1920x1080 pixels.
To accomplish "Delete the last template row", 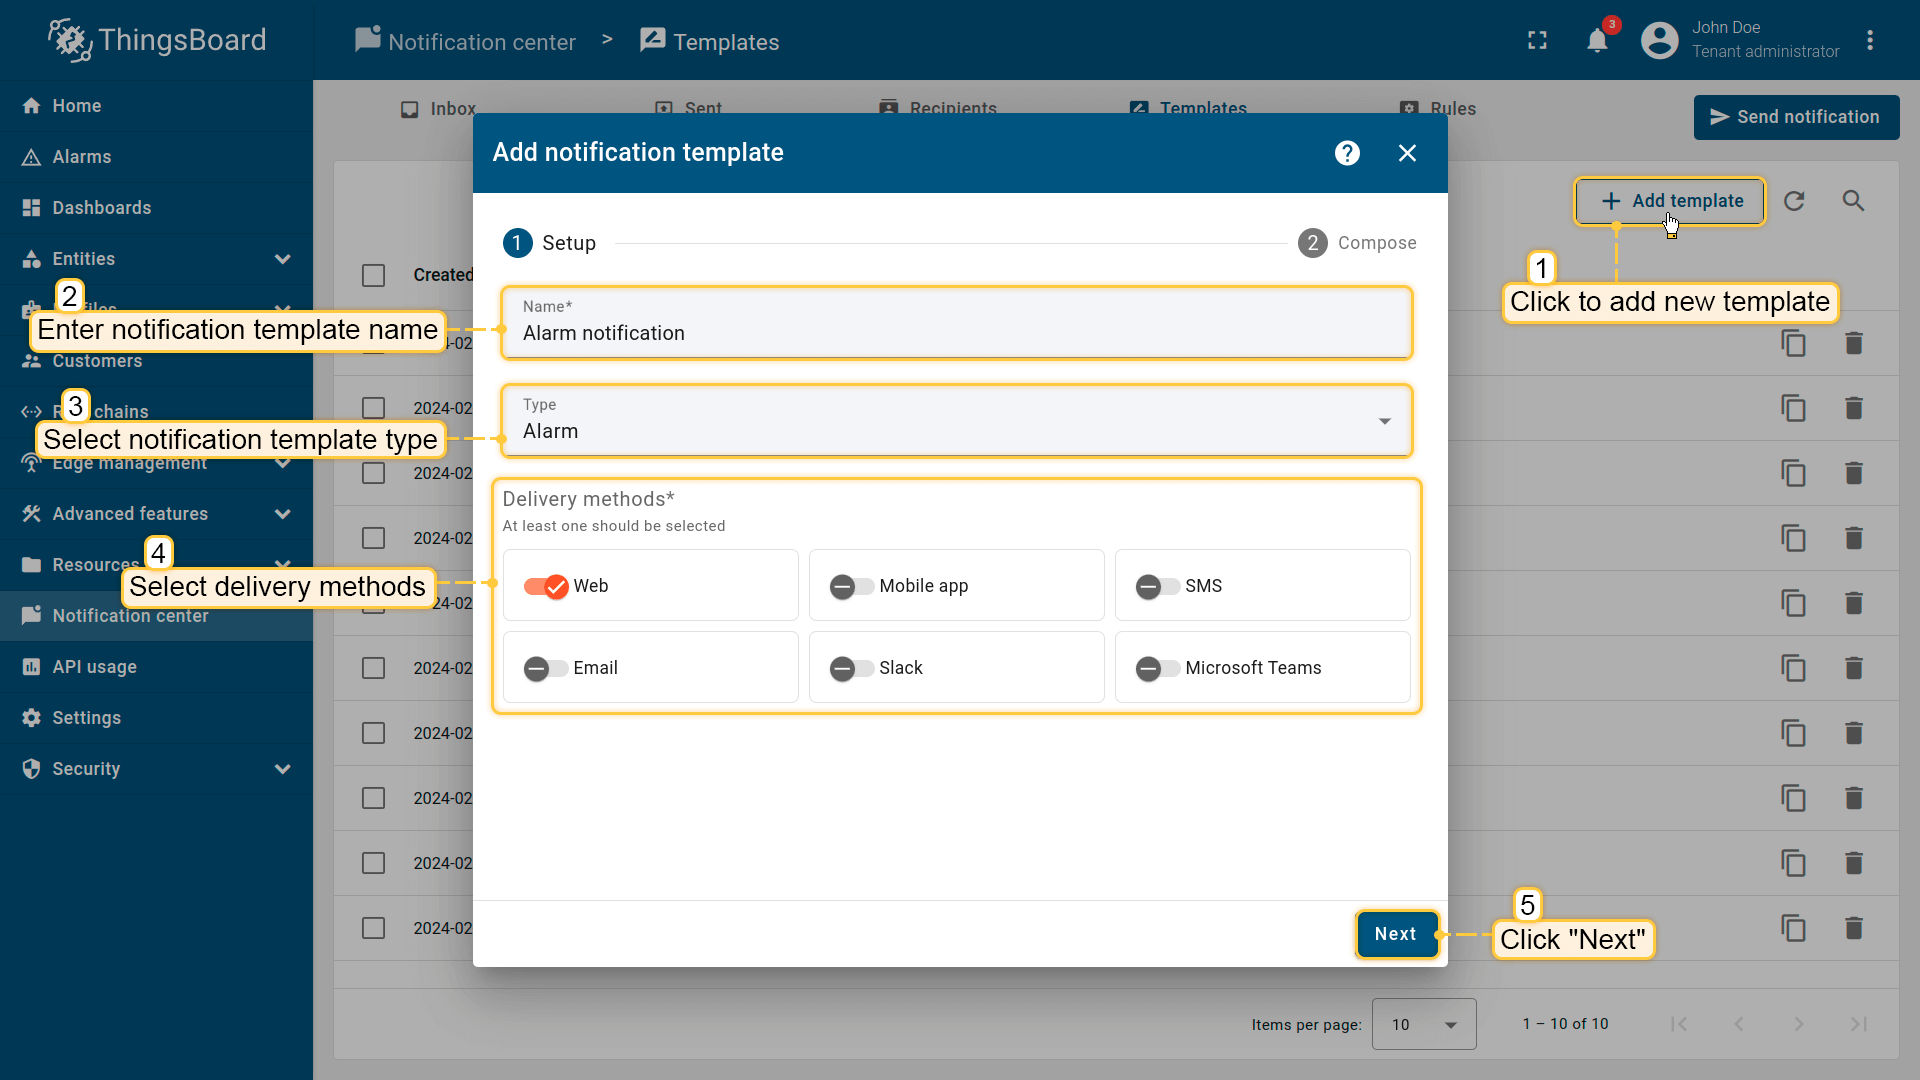I will pyautogui.click(x=1853, y=928).
